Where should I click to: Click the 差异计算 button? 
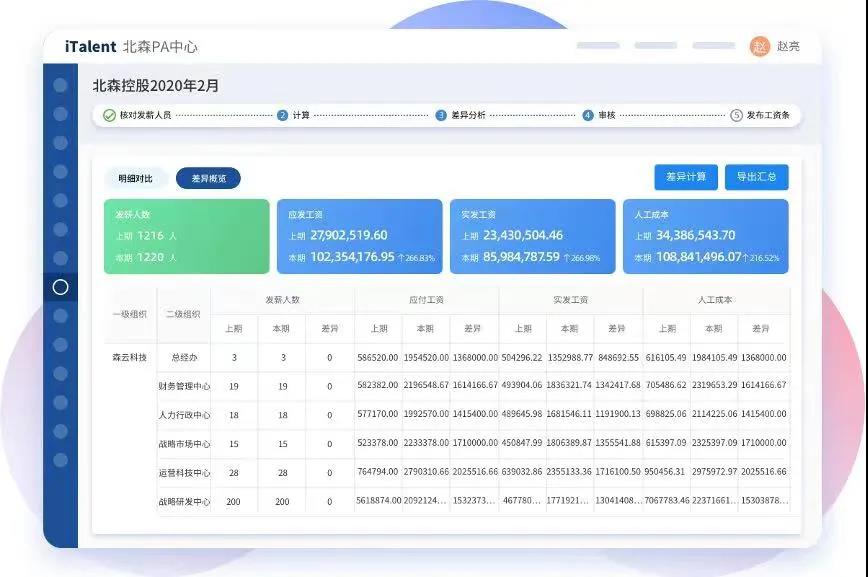(x=686, y=177)
